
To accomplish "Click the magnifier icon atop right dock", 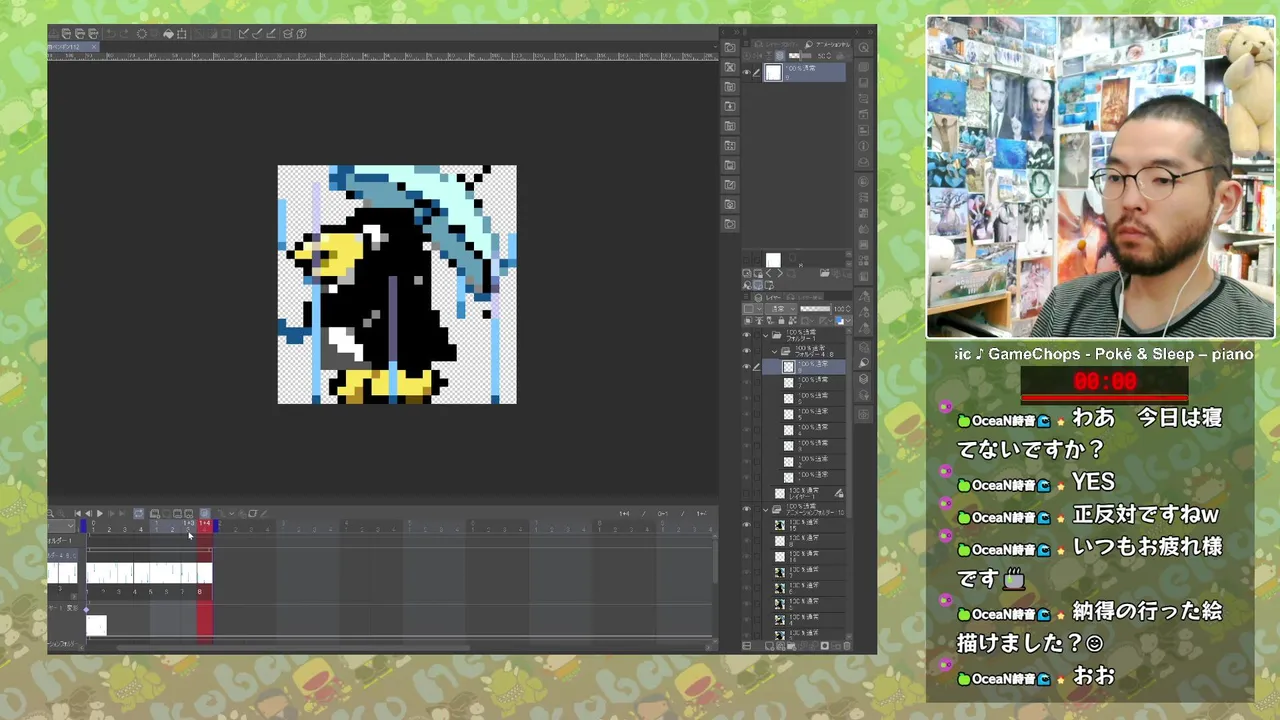I will coord(864,47).
